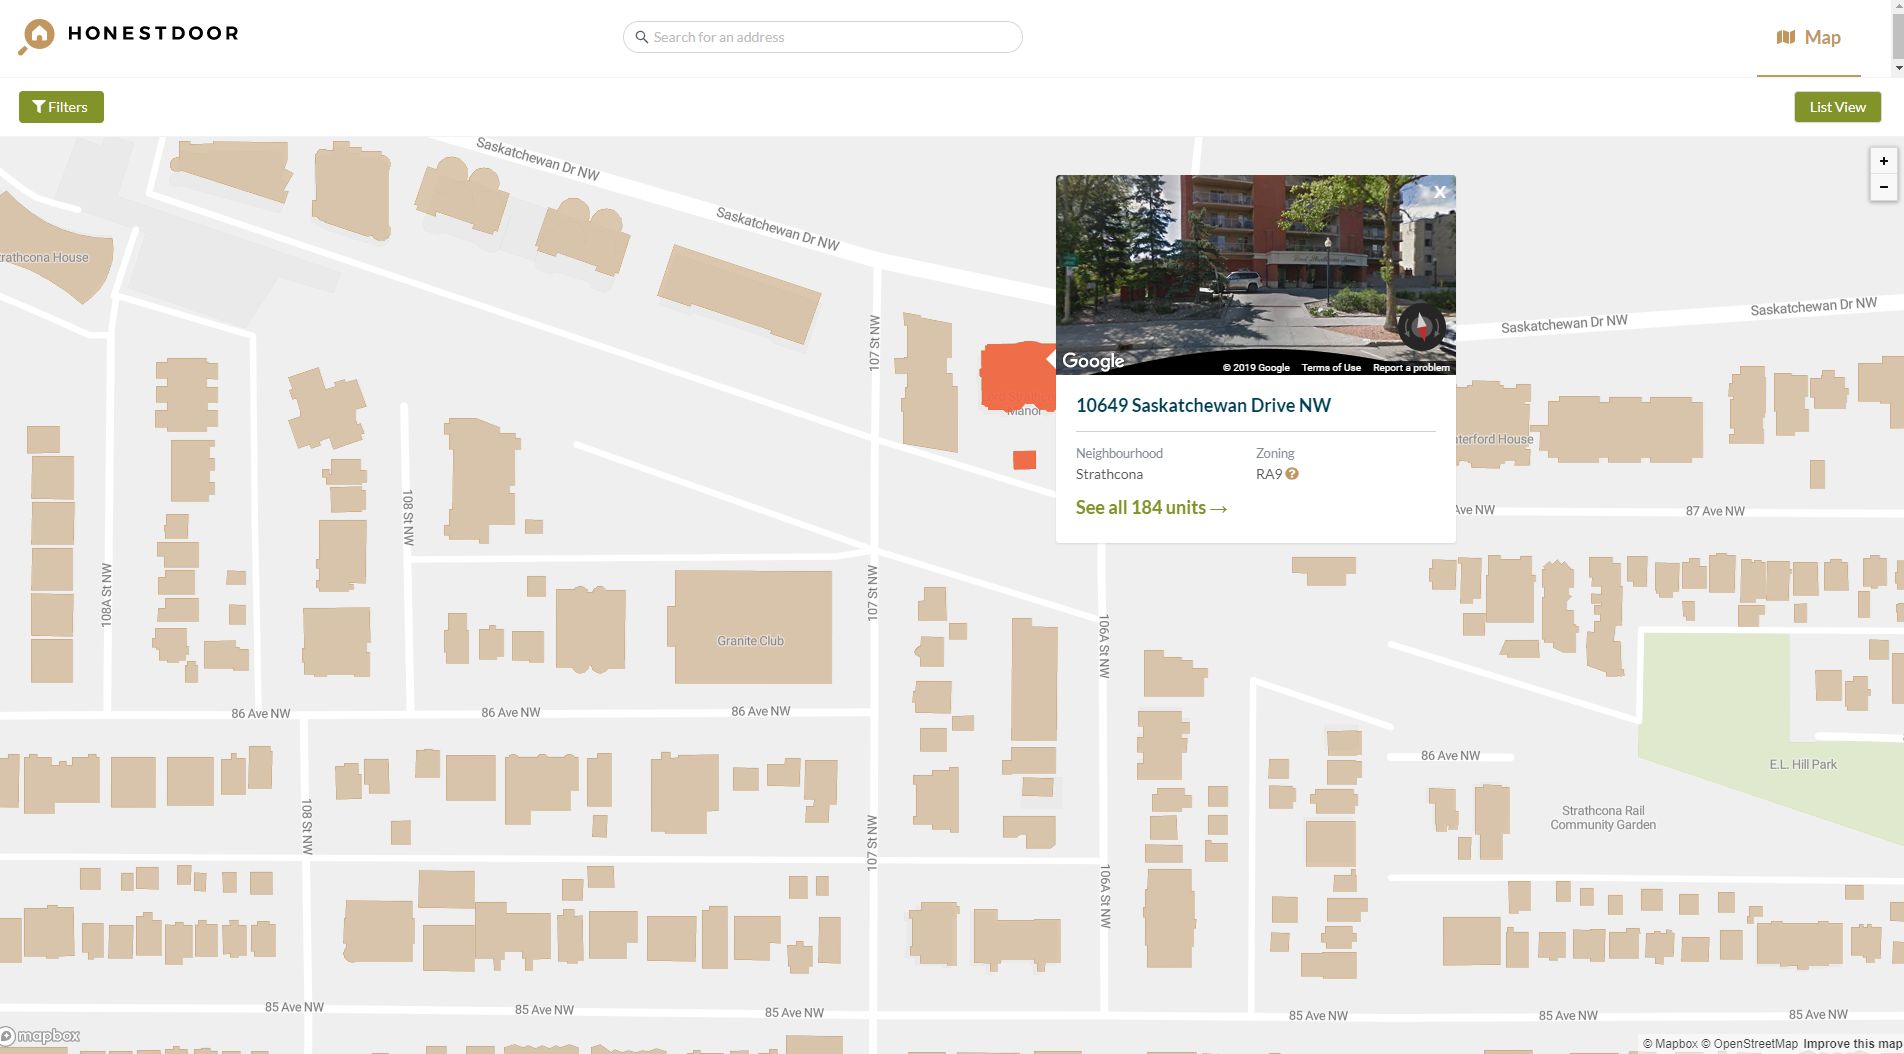Zoom out using the minus control

point(1884,187)
